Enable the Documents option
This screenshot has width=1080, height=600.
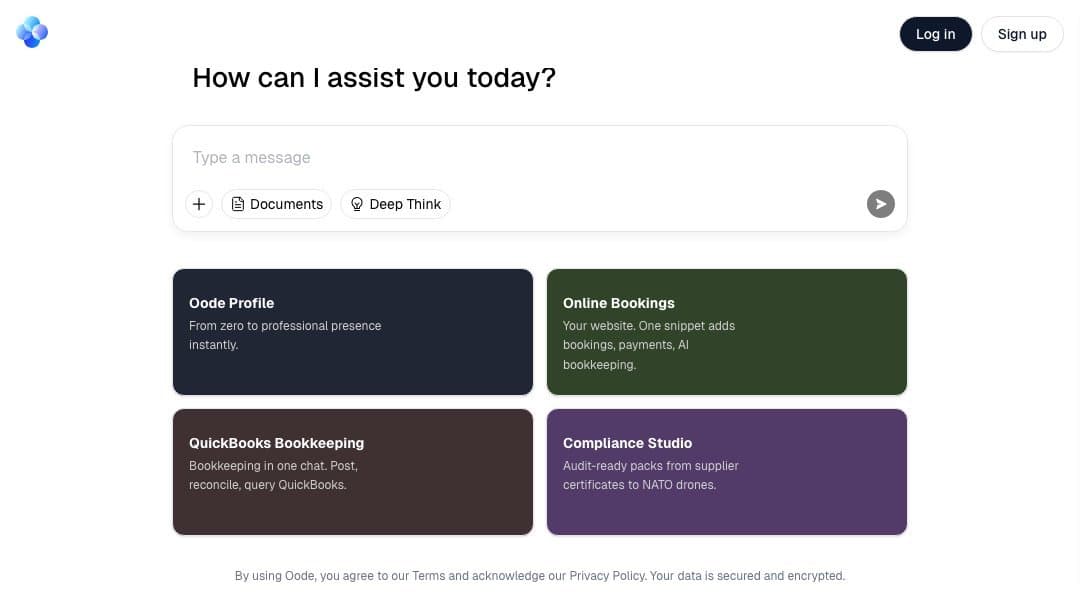[x=276, y=203]
